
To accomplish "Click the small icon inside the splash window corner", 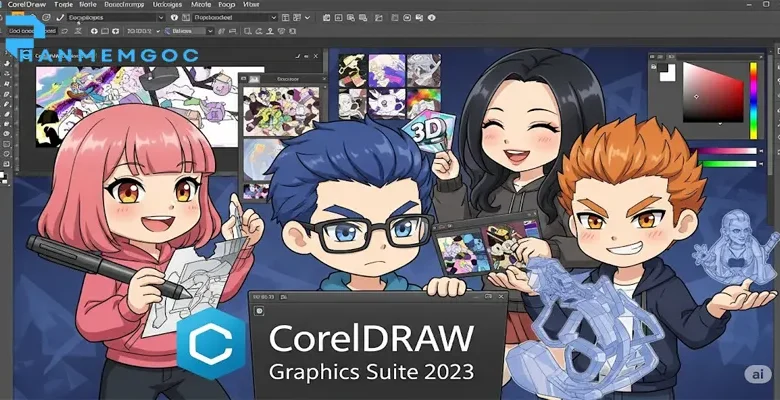I will click(x=259, y=311).
